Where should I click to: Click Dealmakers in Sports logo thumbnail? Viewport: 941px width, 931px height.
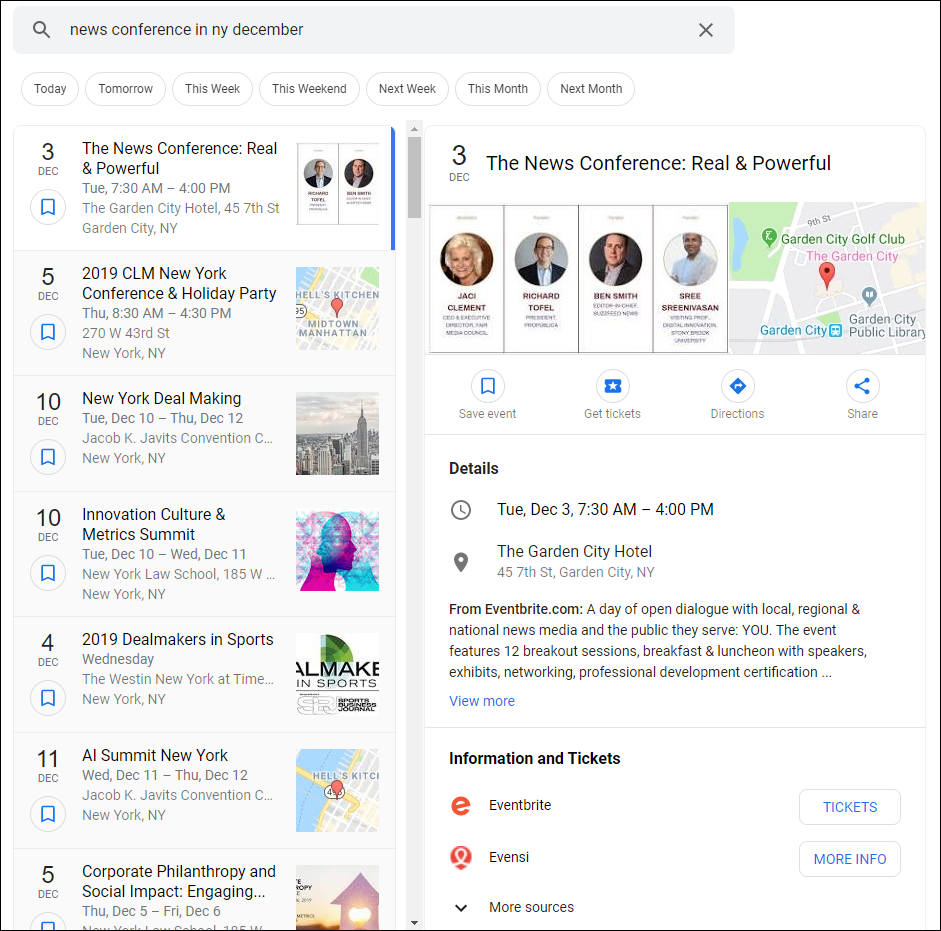click(x=338, y=675)
